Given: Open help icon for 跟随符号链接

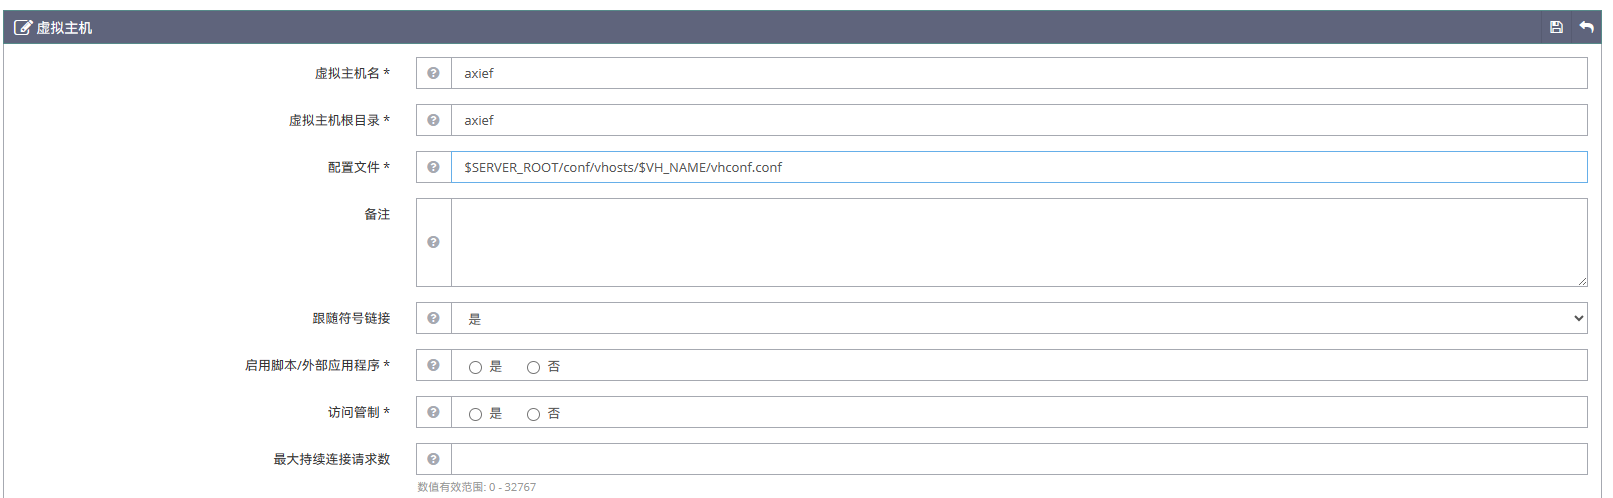Looking at the screenshot, I should tap(433, 318).
